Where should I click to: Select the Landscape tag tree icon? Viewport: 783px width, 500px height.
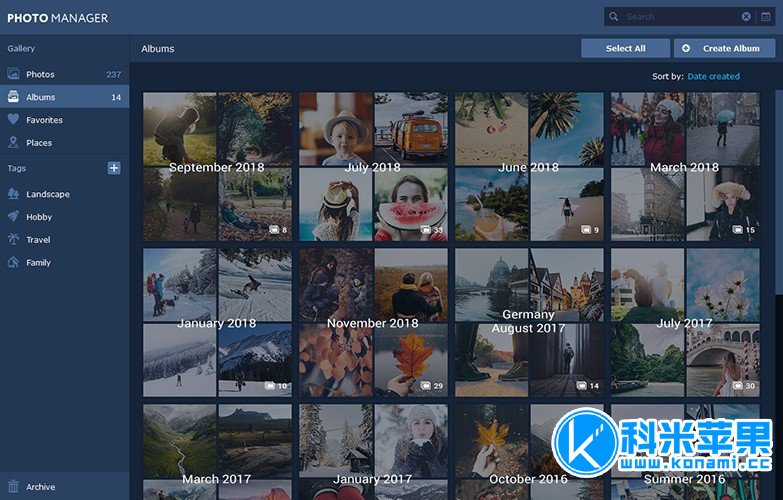tap(13, 194)
